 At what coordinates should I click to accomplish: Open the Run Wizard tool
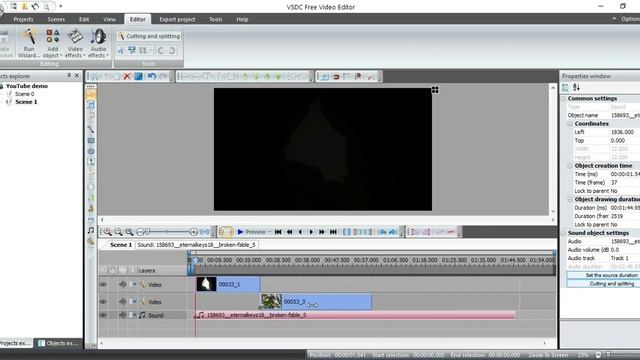29,43
